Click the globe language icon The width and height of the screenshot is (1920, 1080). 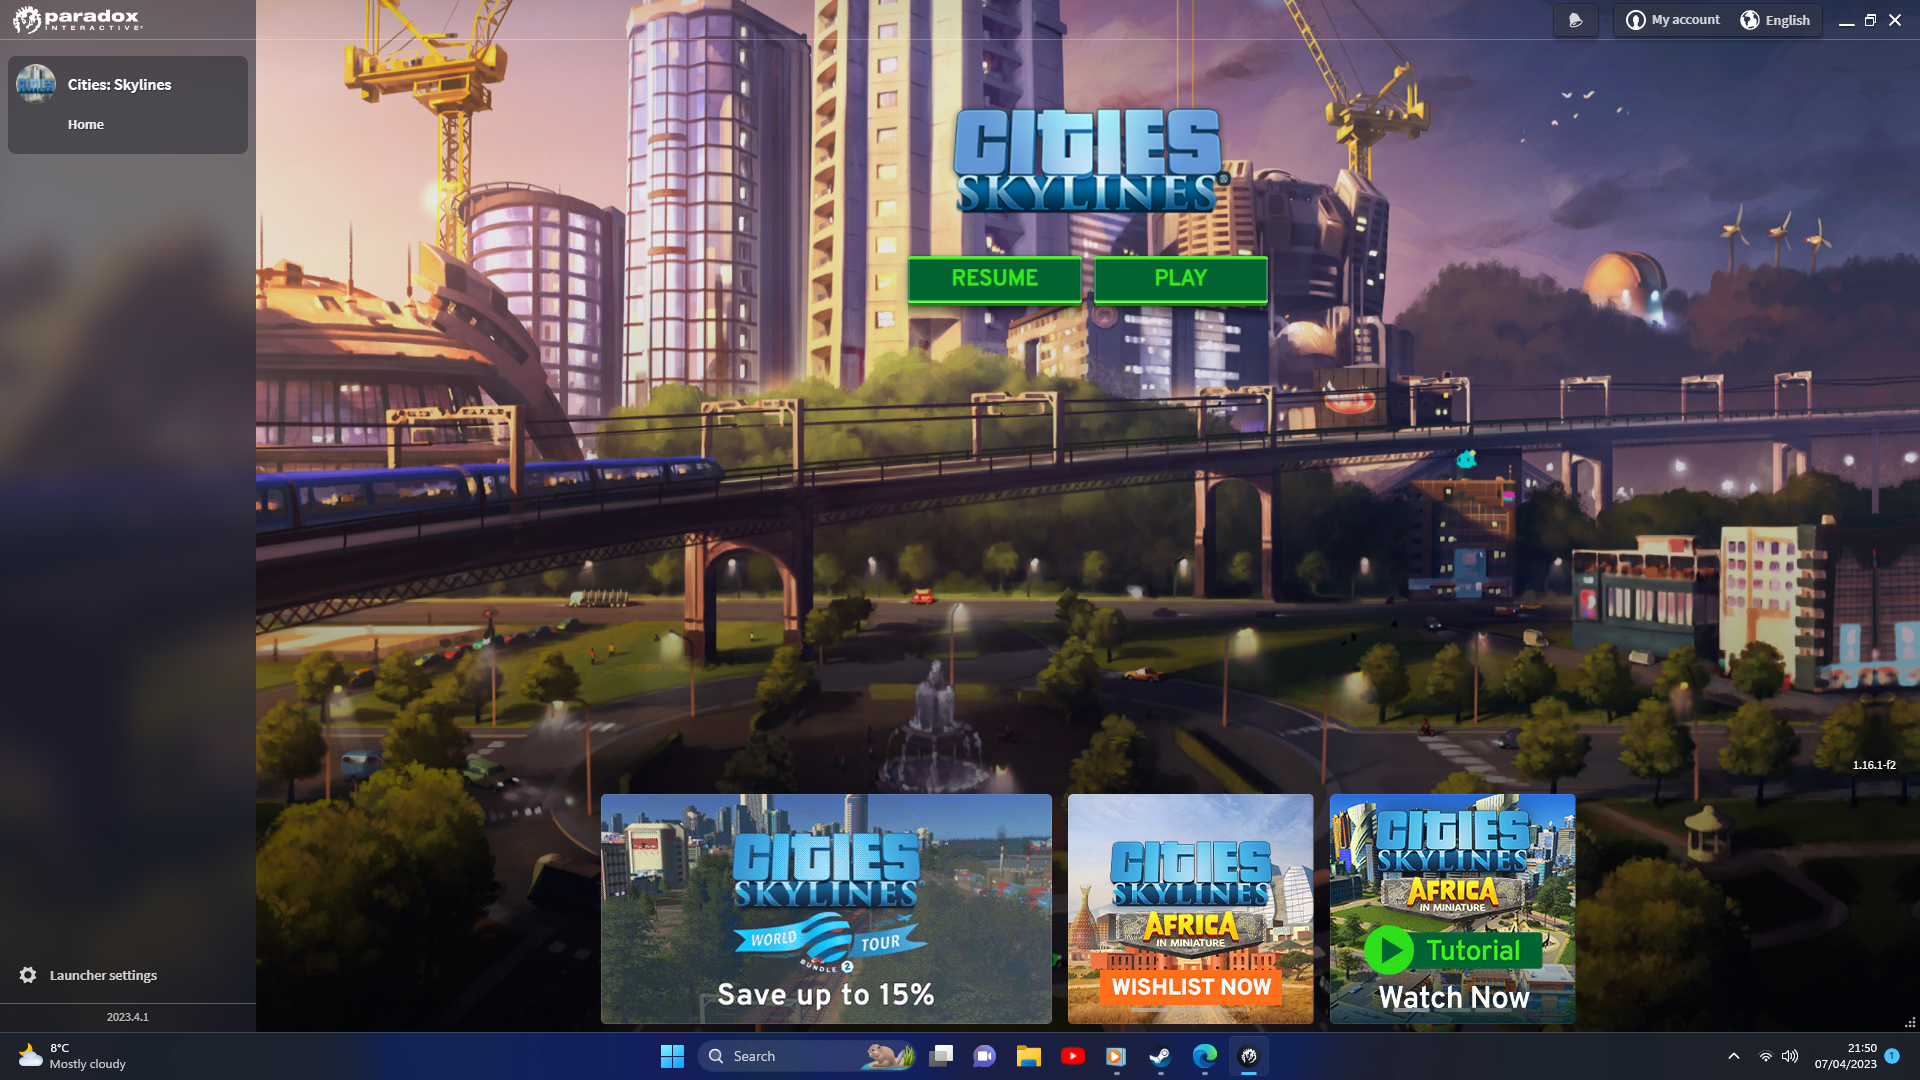pyautogui.click(x=1750, y=20)
